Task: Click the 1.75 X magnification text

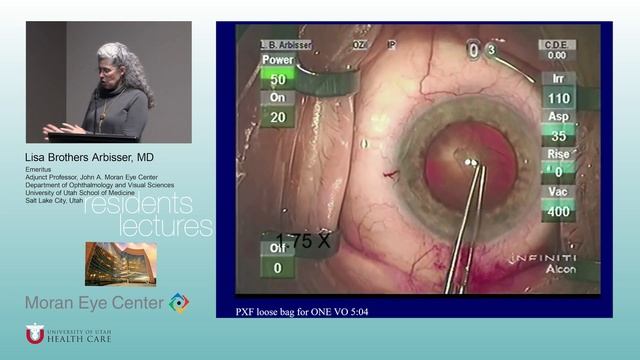Action: coord(303,240)
